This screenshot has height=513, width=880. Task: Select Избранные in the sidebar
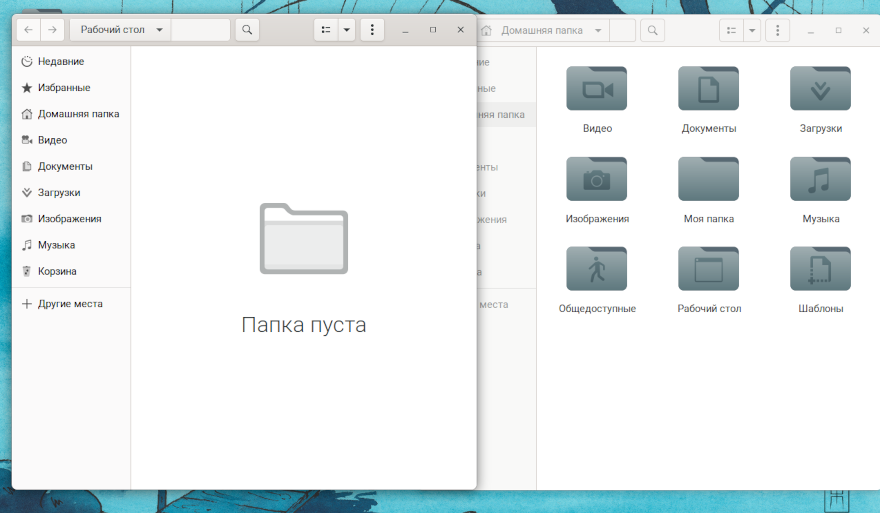tap(63, 88)
